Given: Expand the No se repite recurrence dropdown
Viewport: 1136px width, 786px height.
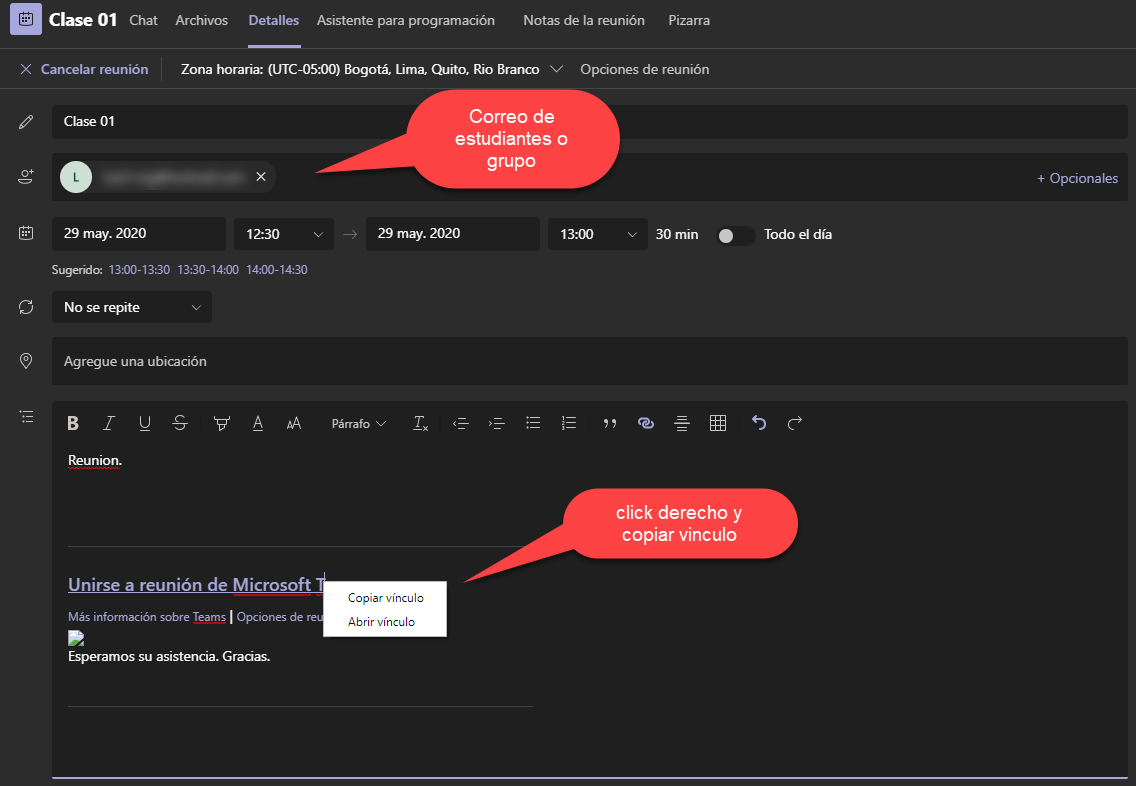Looking at the screenshot, I should pos(132,307).
